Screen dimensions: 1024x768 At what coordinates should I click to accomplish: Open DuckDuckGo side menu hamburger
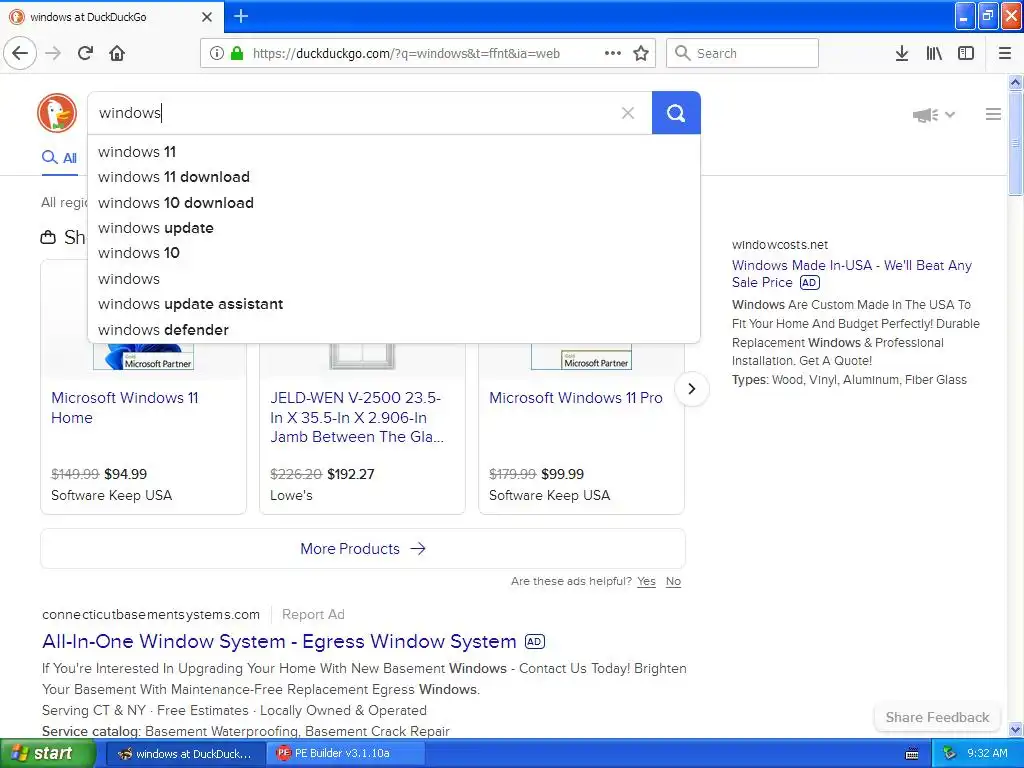pos(993,114)
